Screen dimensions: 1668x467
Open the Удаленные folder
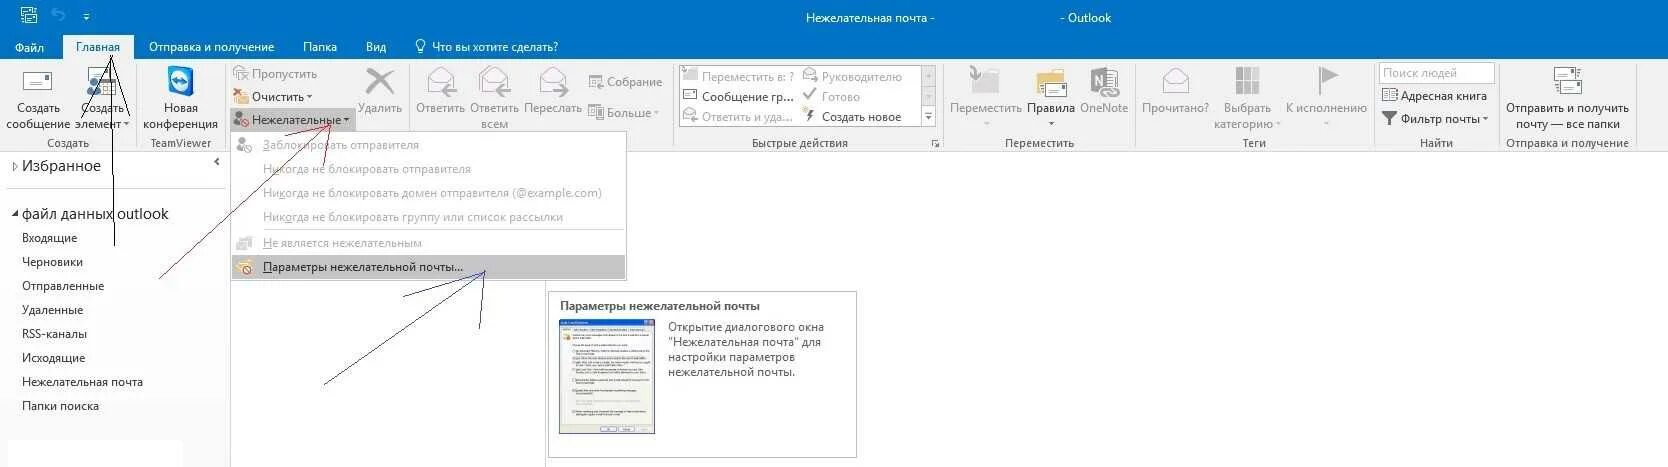52,310
